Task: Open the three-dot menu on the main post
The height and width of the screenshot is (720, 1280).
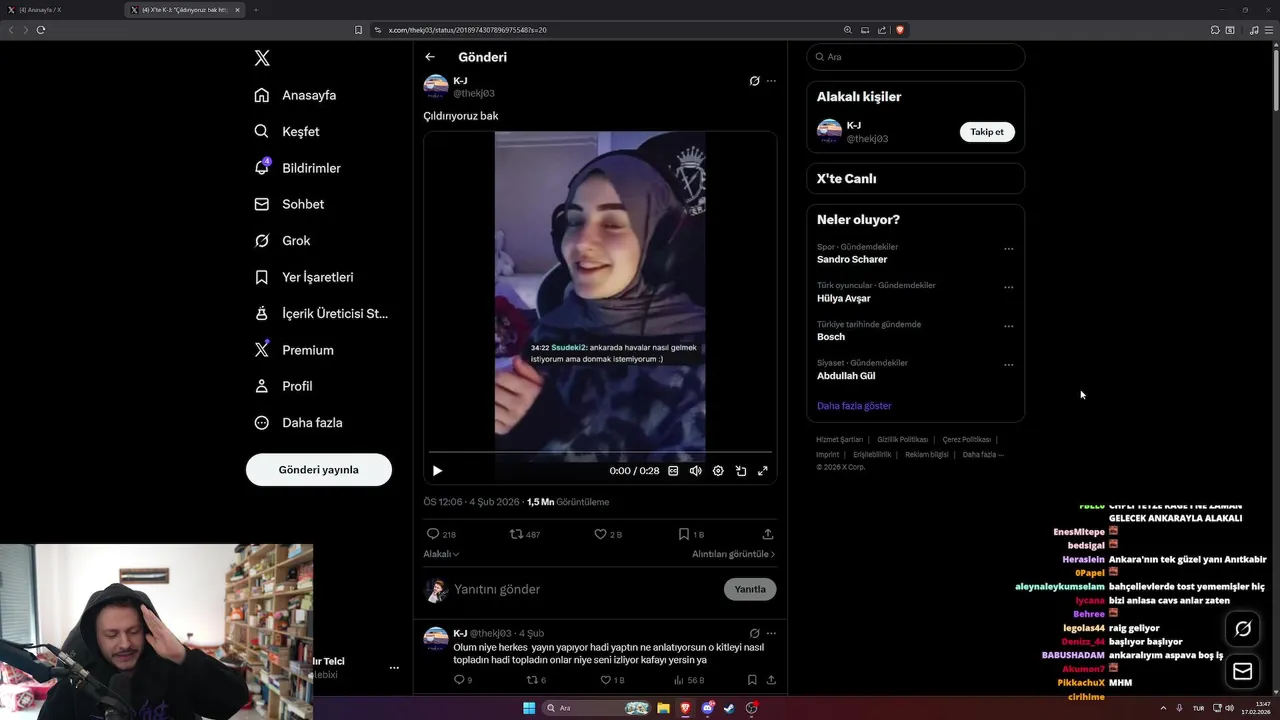Action: coord(771,81)
